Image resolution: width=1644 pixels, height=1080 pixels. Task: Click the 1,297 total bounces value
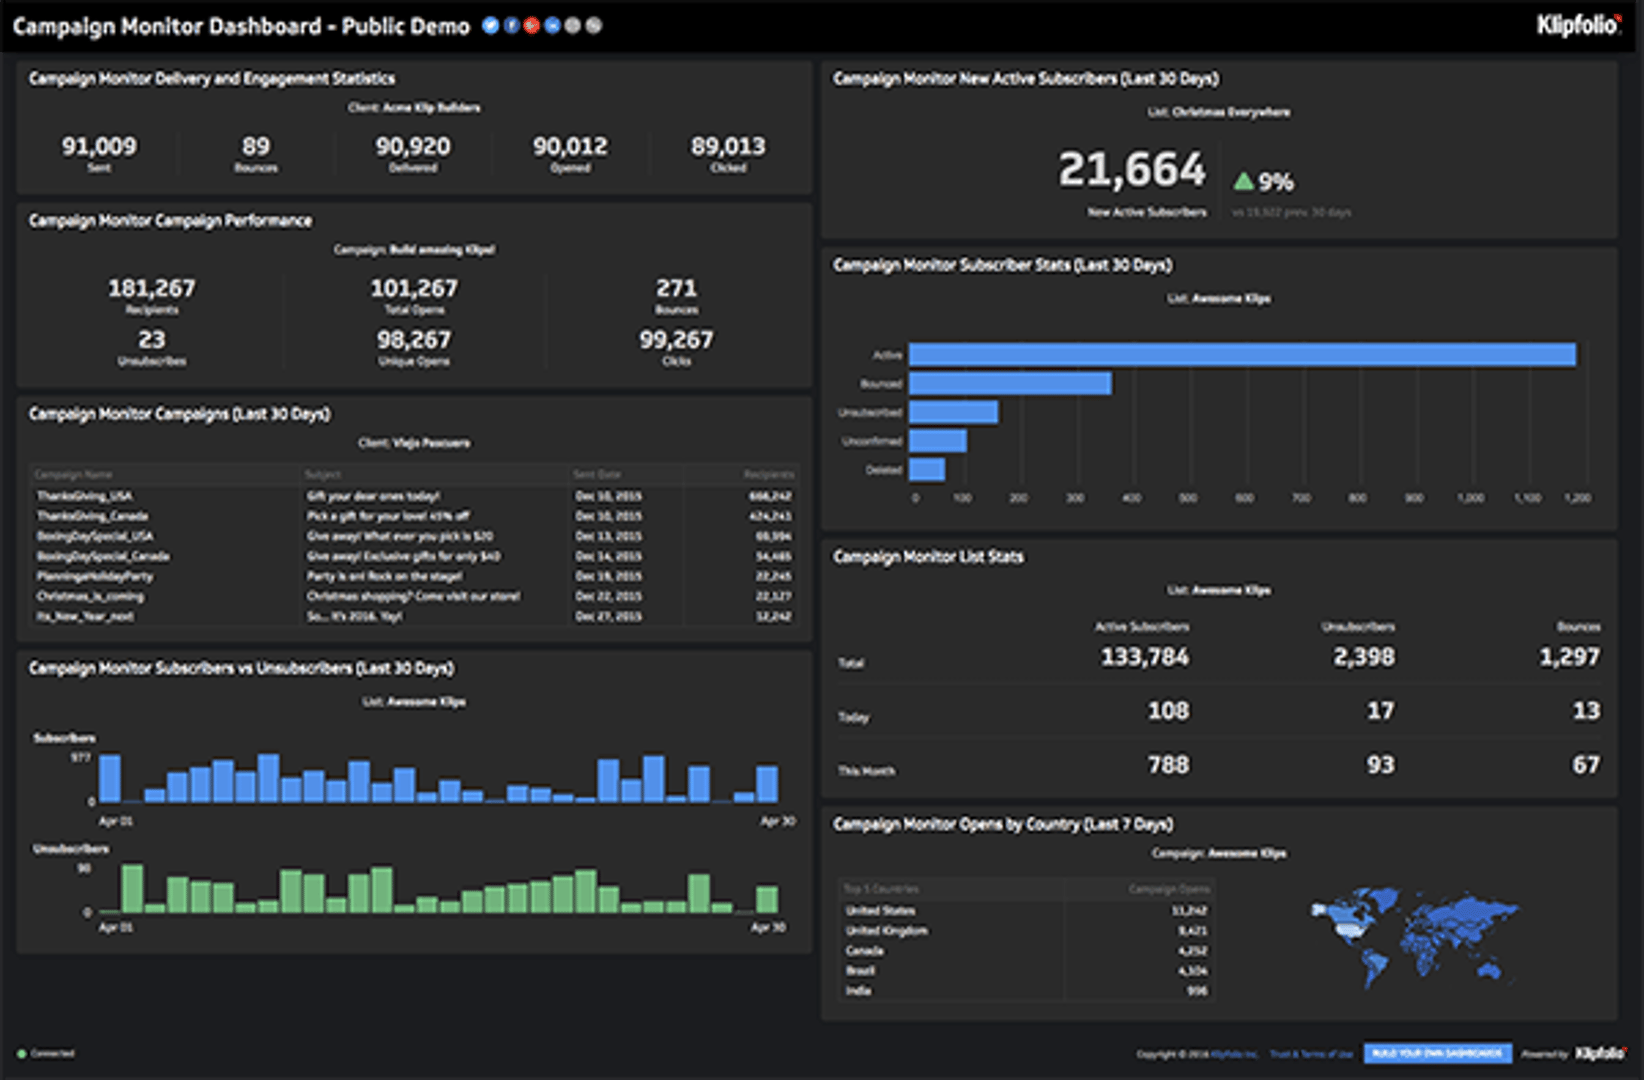pyautogui.click(x=1570, y=657)
